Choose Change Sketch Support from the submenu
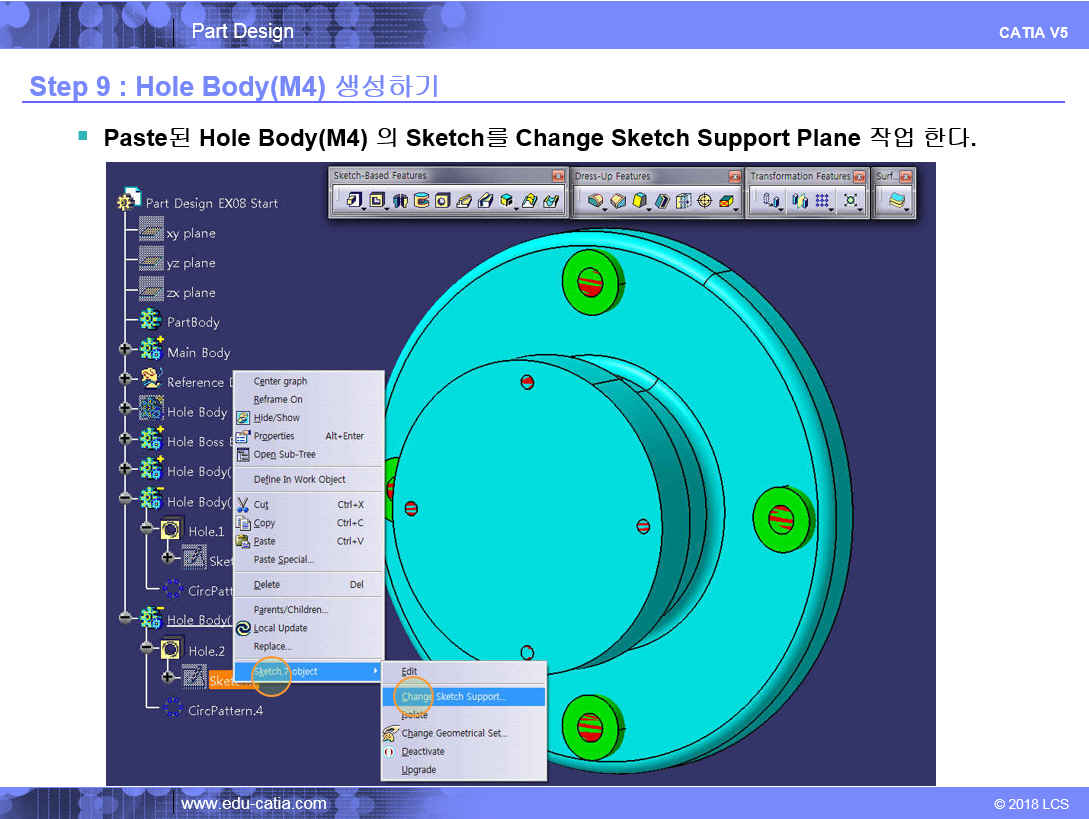The width and height of the screenshot is (1089, 819). 453,696
